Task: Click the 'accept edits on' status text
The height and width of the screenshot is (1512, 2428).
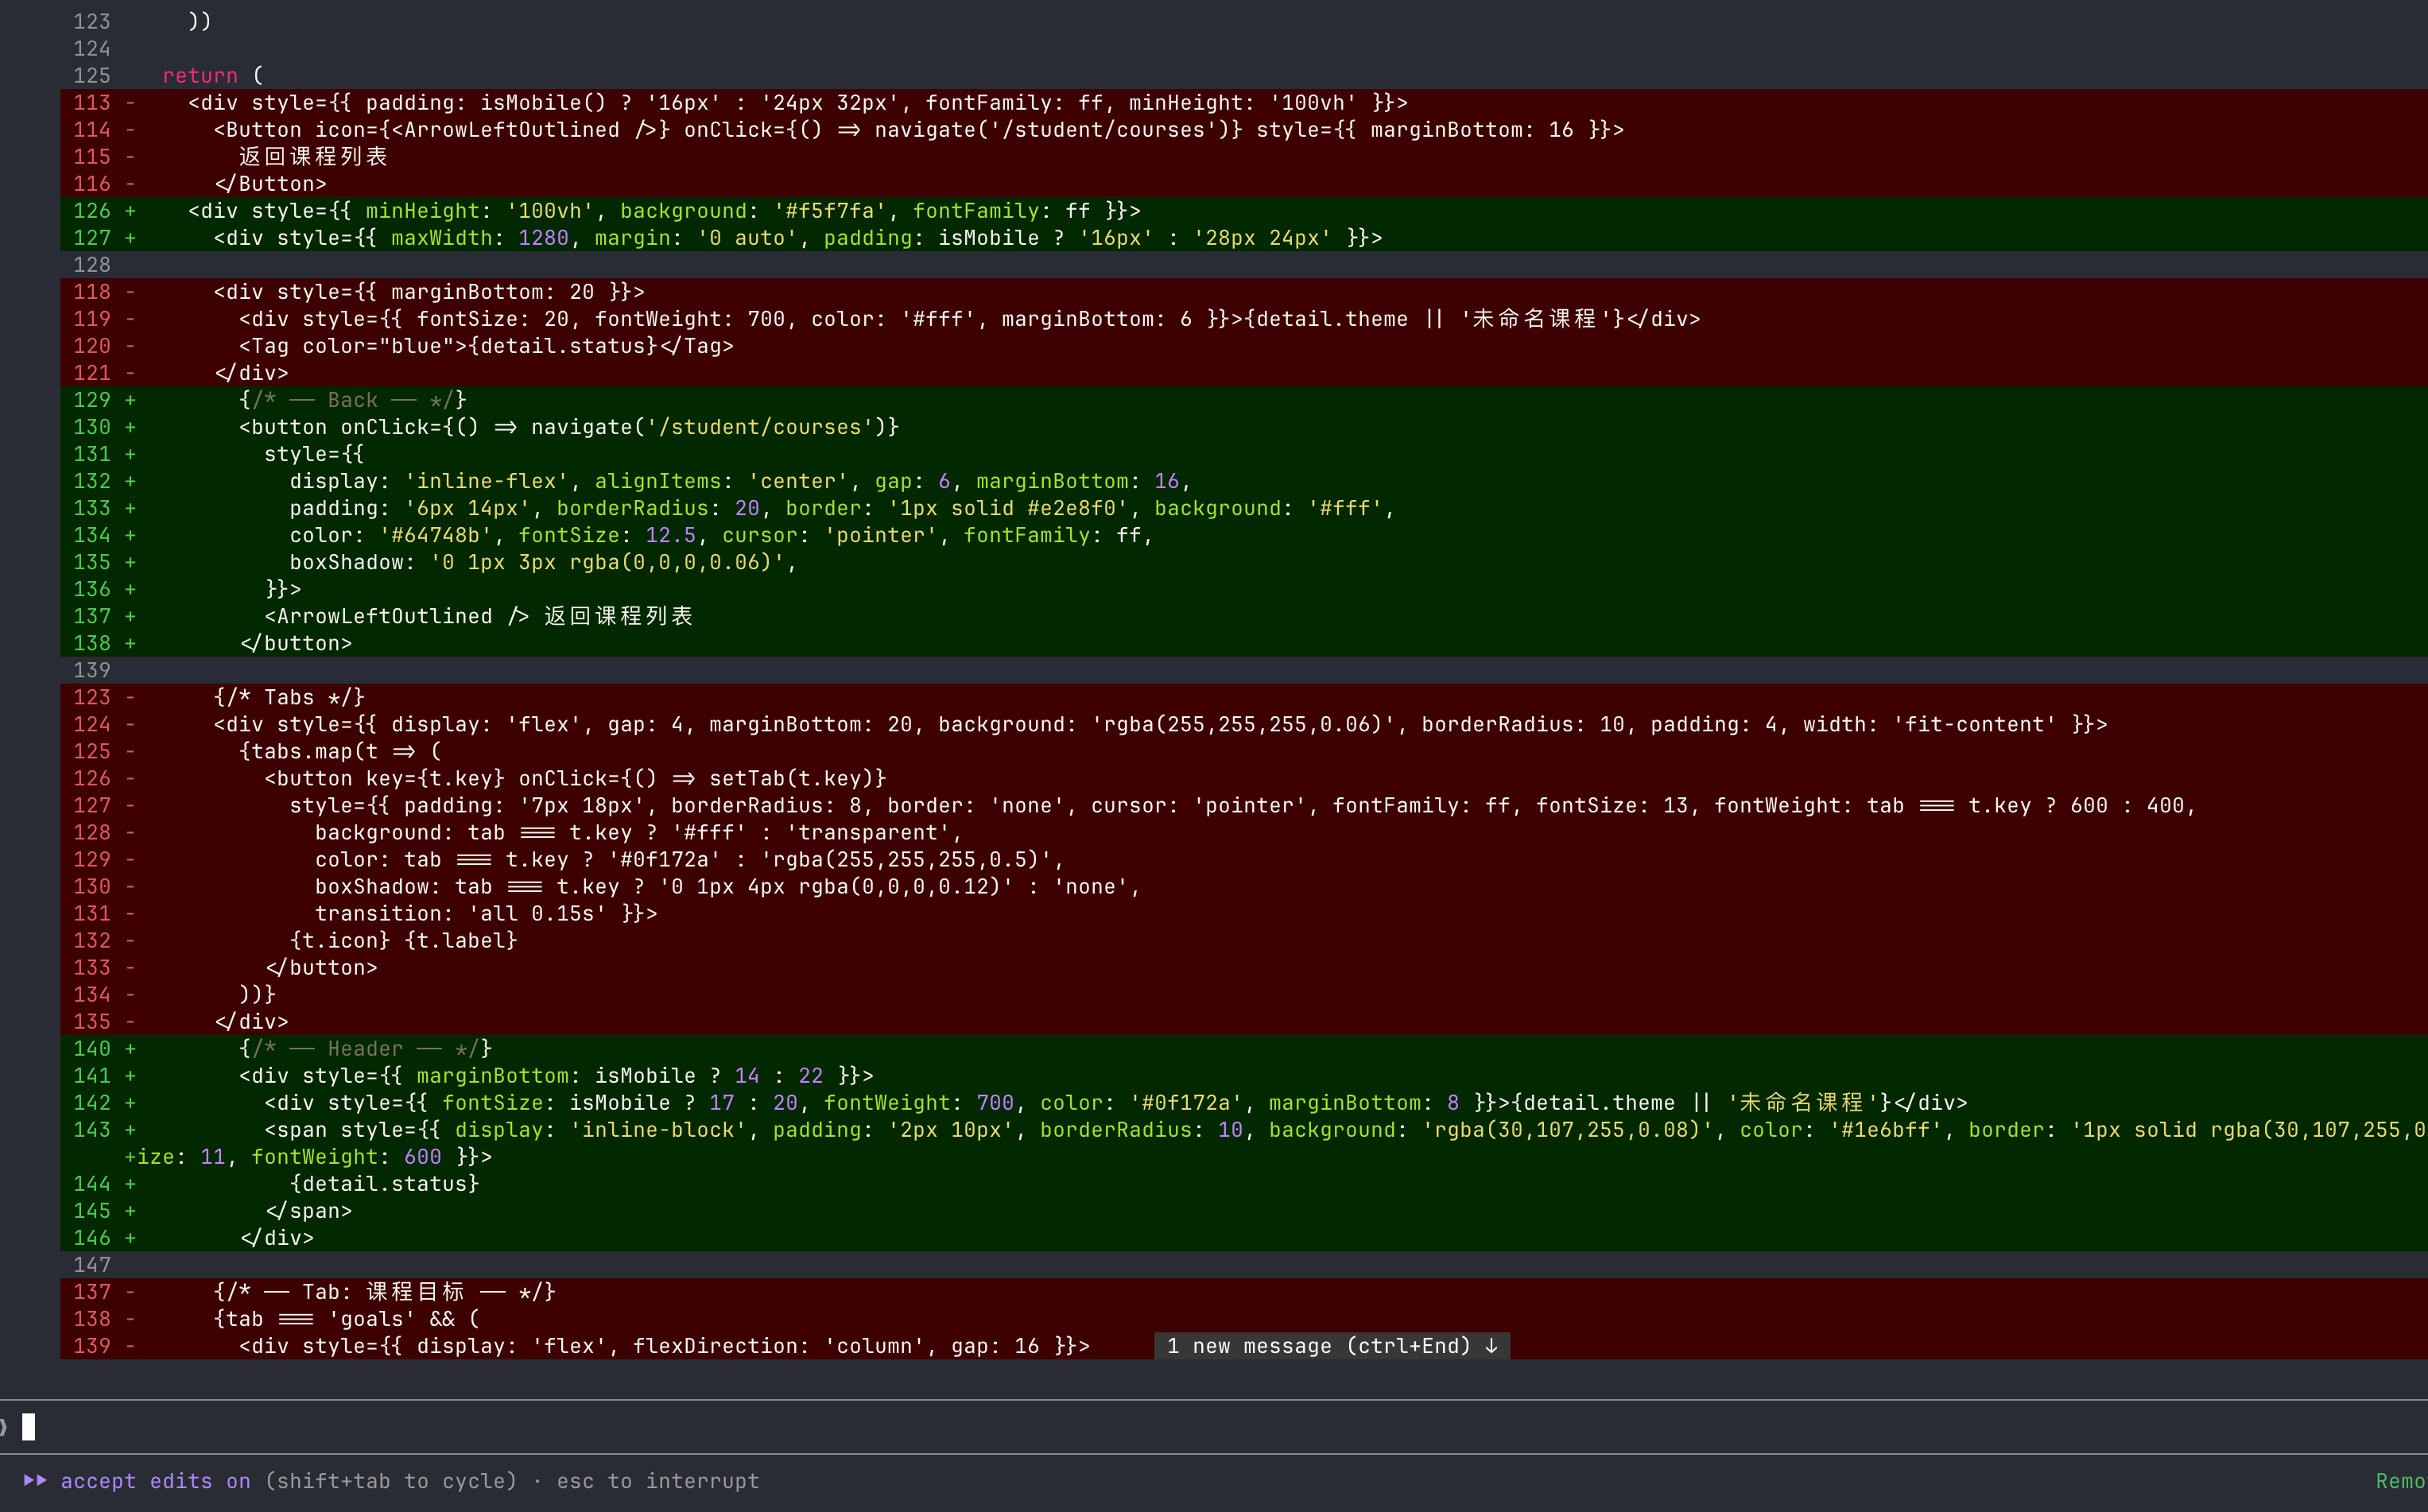Action: pos(155,1481)
